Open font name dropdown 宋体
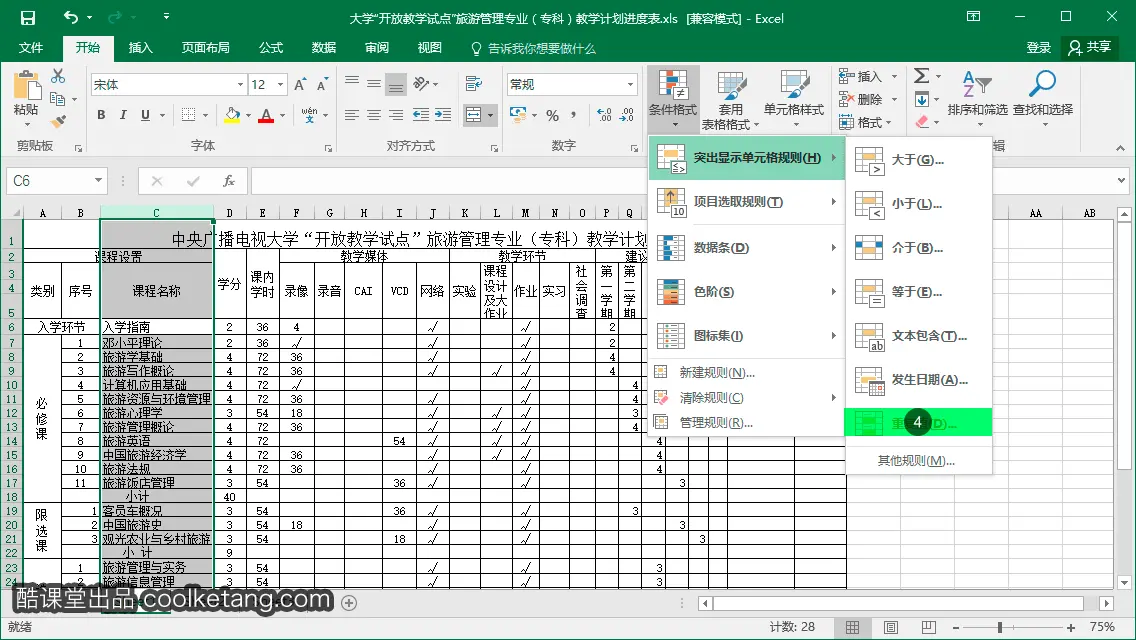Image resolution: width=1136 pixels, height=640 pixels. click(x=240, y=85)
